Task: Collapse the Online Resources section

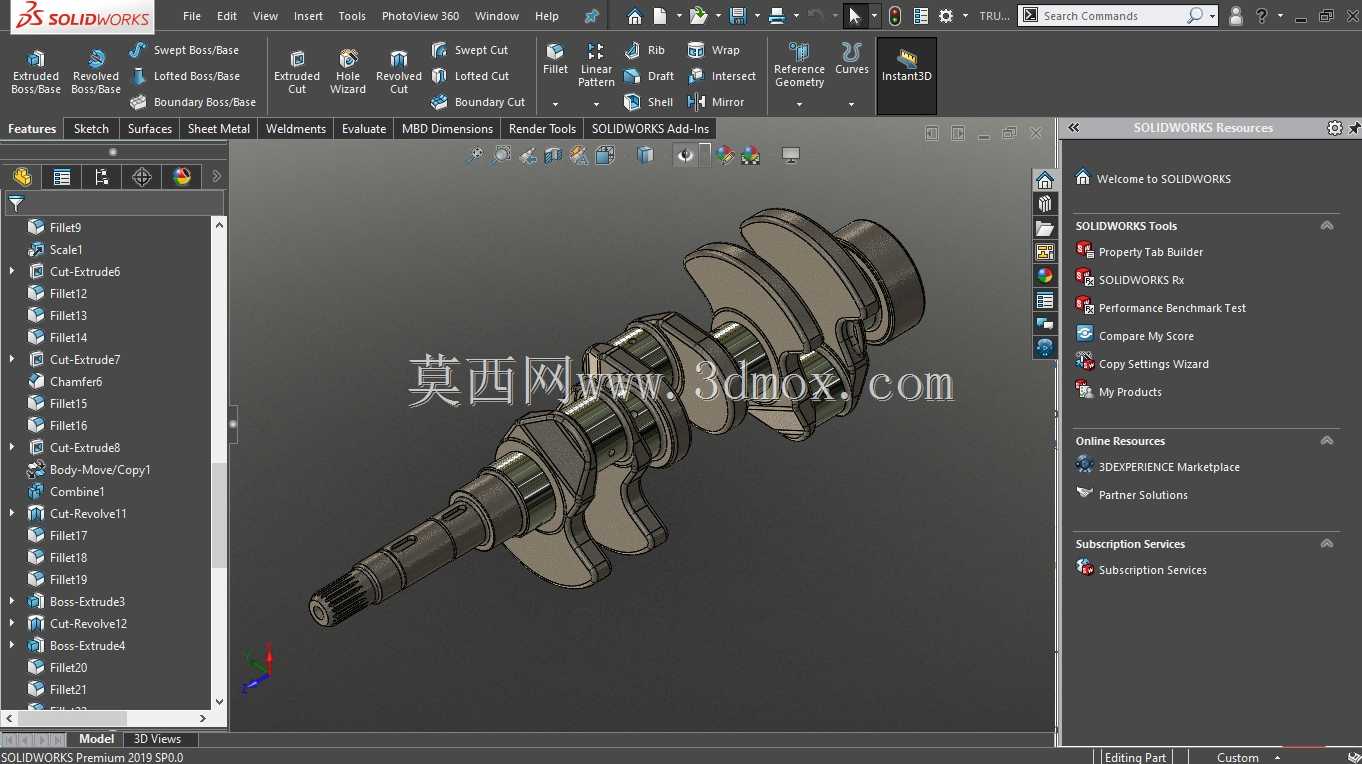Action: (x=1327, y=441)
